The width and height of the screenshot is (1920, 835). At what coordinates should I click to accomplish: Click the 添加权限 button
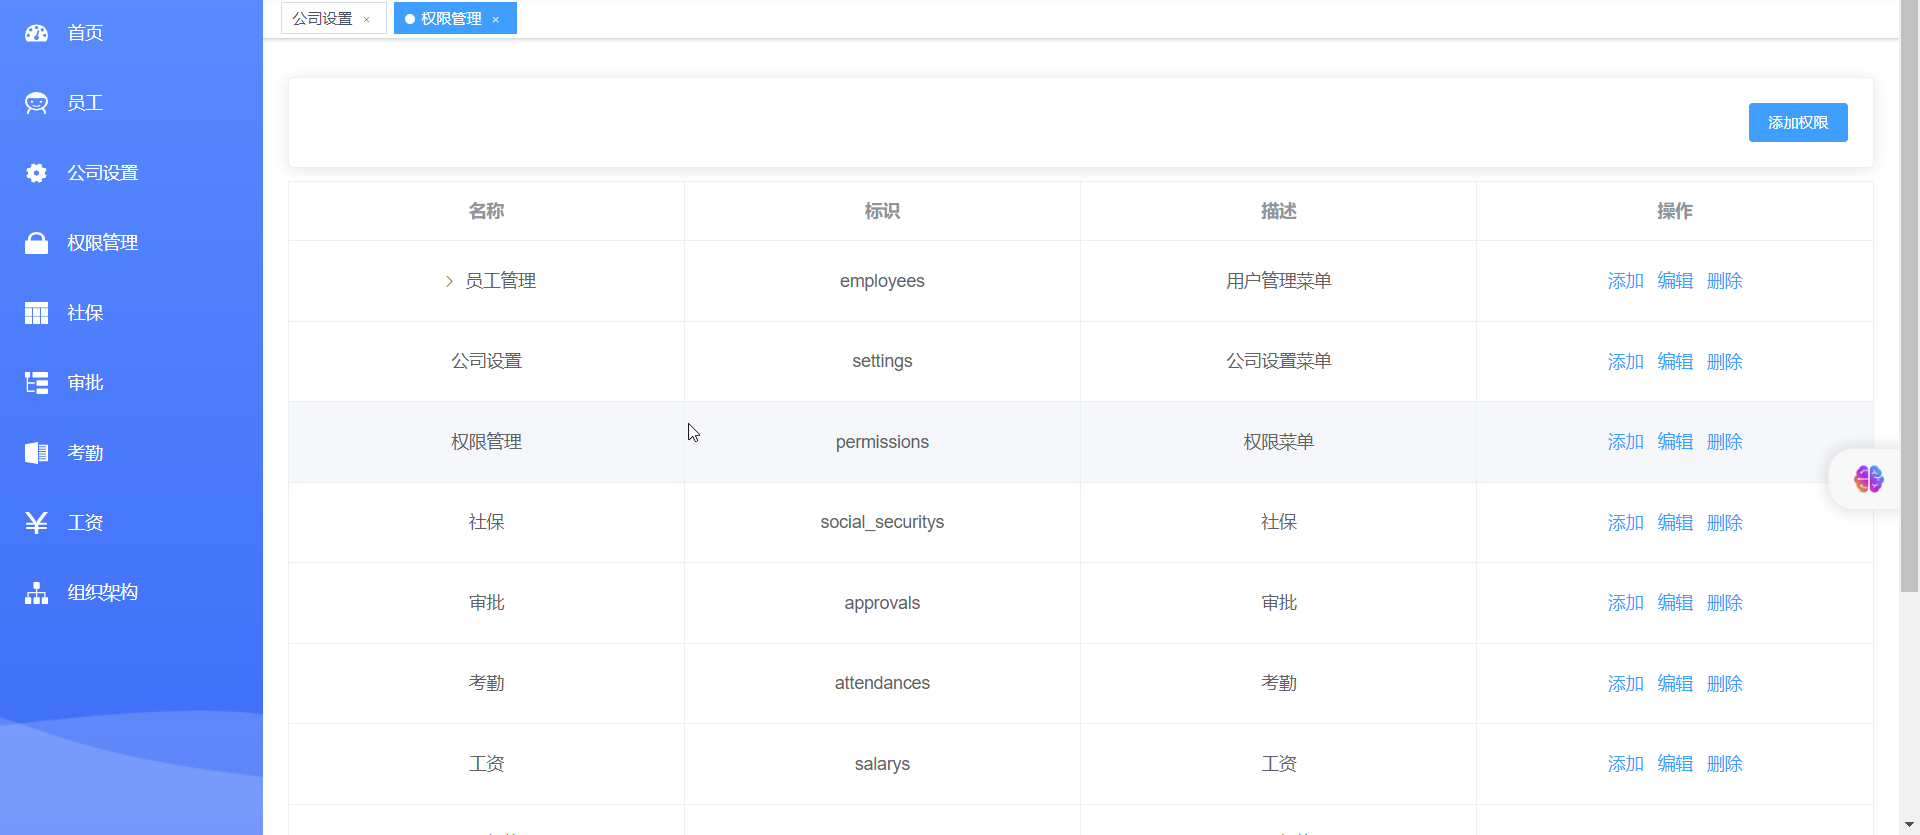pyautogui.click(x=1798, y=122)
